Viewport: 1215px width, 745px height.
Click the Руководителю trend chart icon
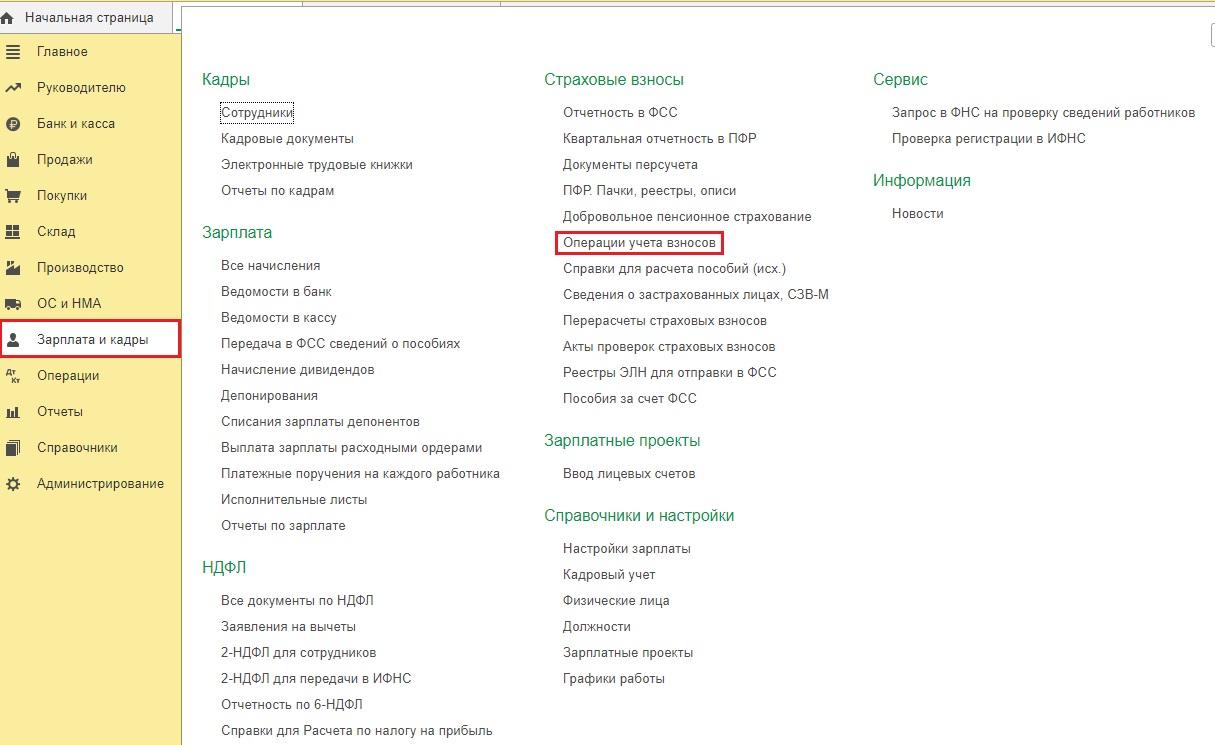coord(13,88)
